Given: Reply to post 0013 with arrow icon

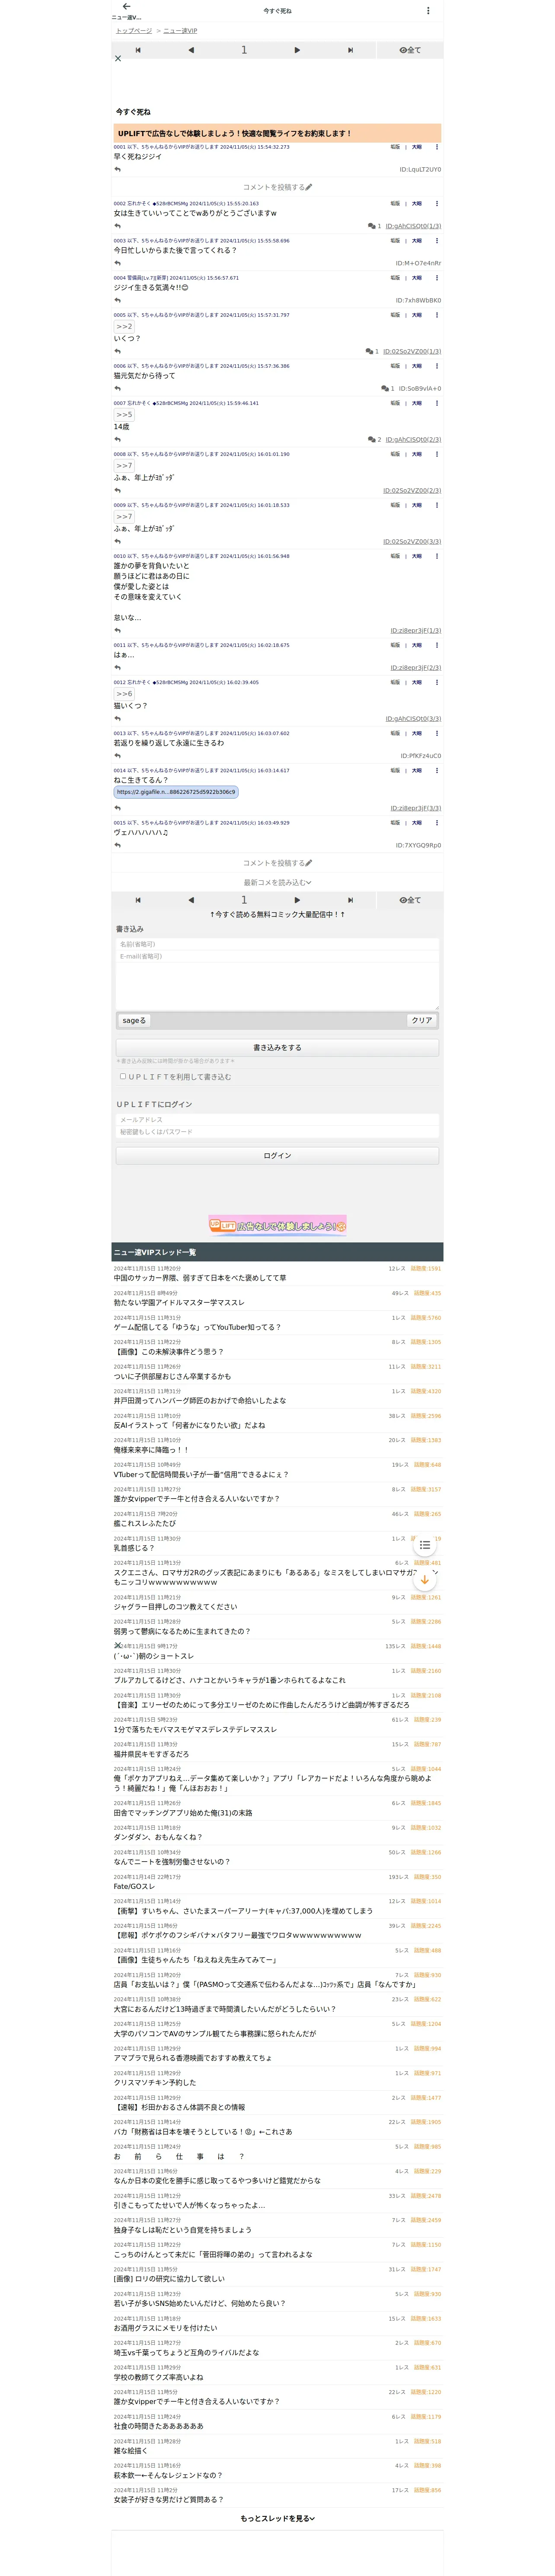Looking at the screenshot, I should 117,756.
